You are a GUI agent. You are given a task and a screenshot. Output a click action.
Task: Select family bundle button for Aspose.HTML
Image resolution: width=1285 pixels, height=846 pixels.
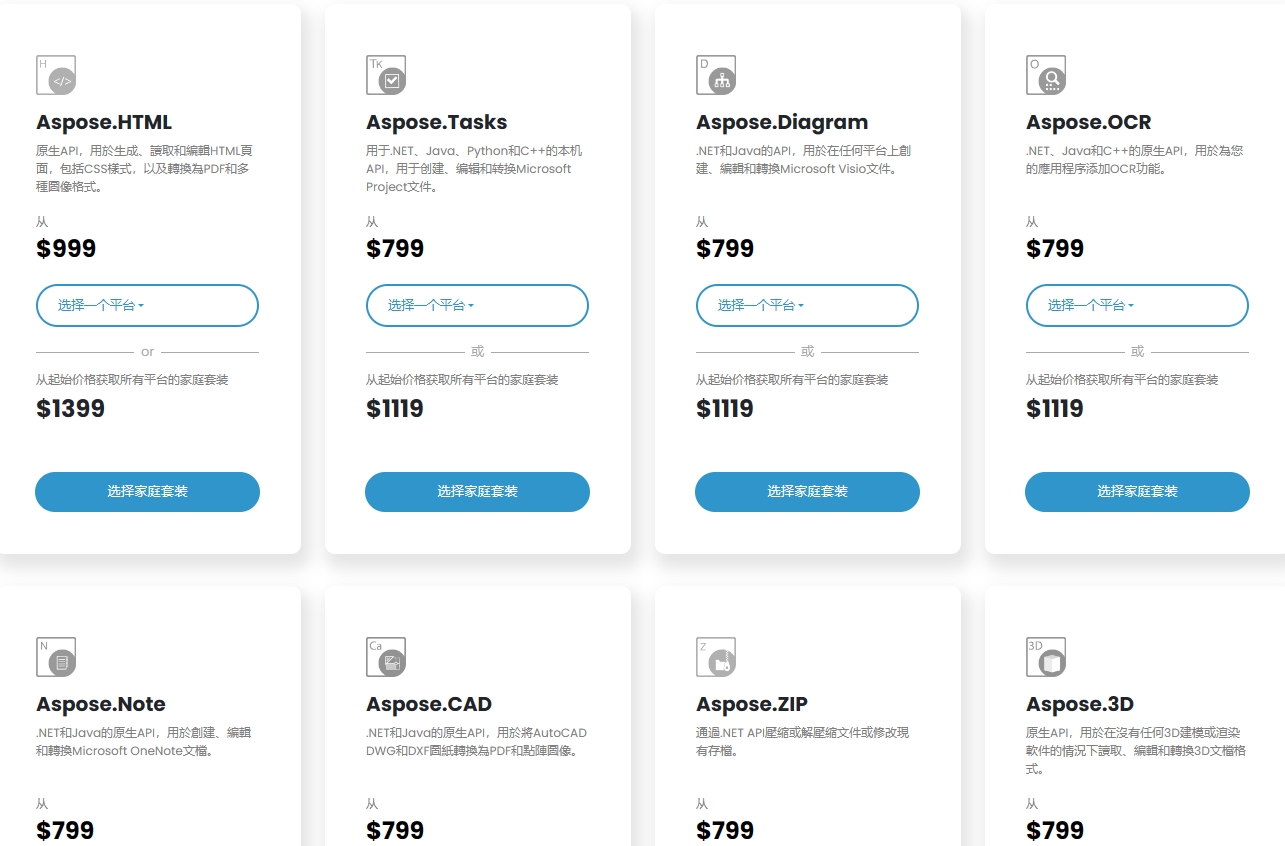pyautogui.click(x=147, y=492)
